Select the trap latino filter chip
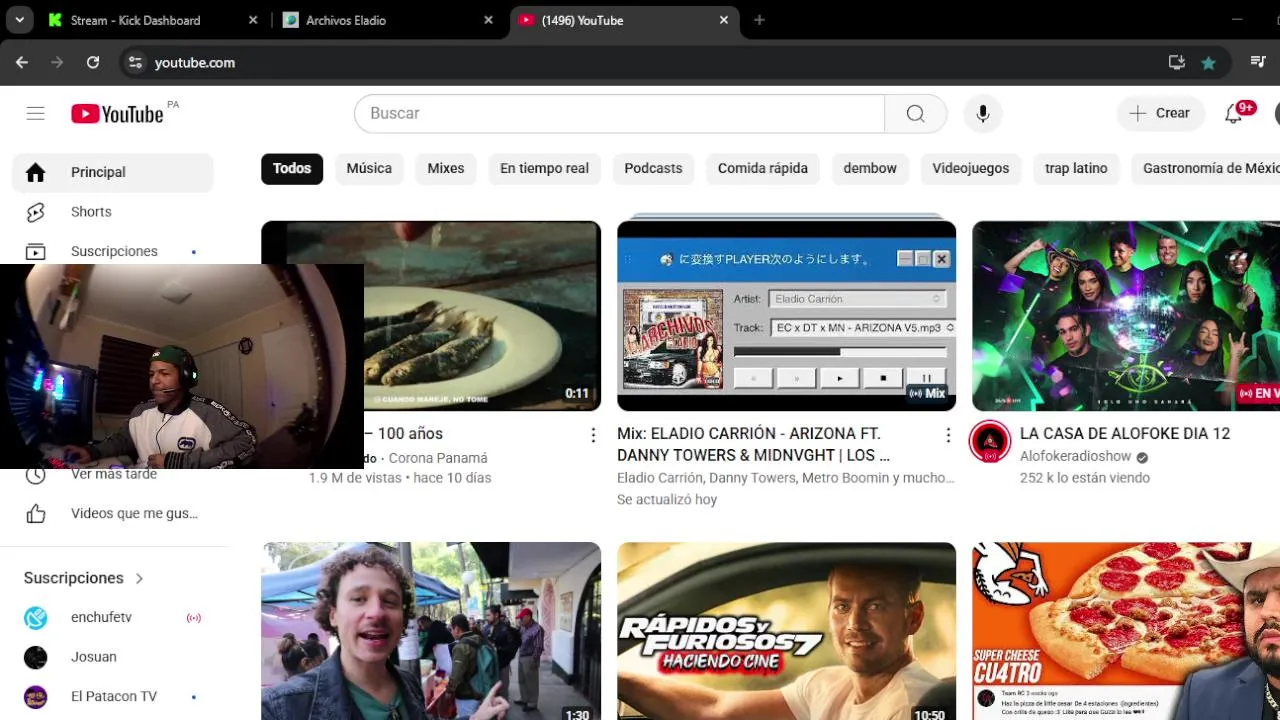1280x720 pixels. point(1076,168)
